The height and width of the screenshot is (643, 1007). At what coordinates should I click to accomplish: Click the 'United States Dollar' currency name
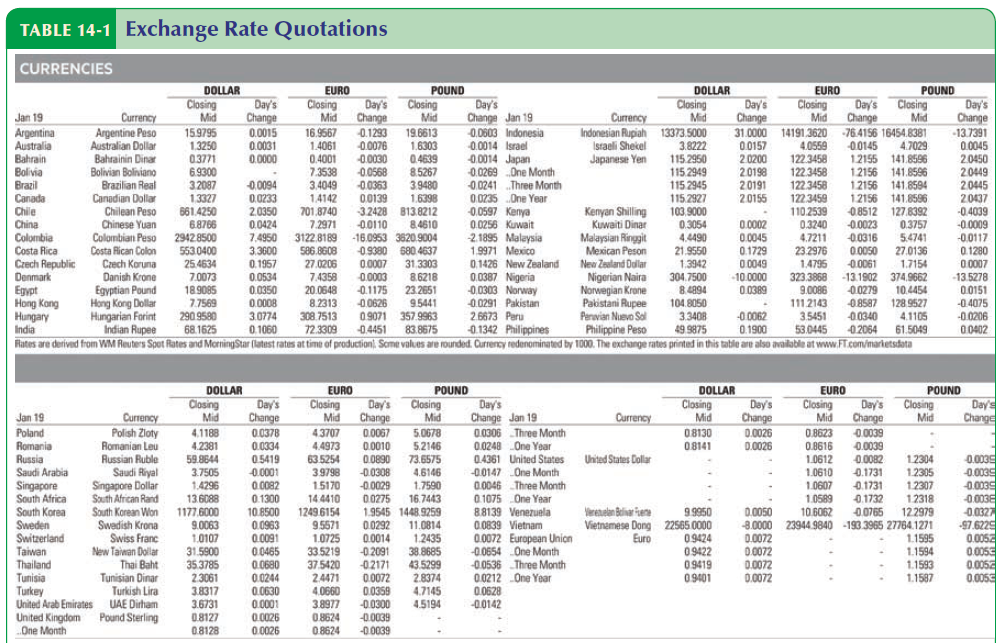[x=618, y=459]
